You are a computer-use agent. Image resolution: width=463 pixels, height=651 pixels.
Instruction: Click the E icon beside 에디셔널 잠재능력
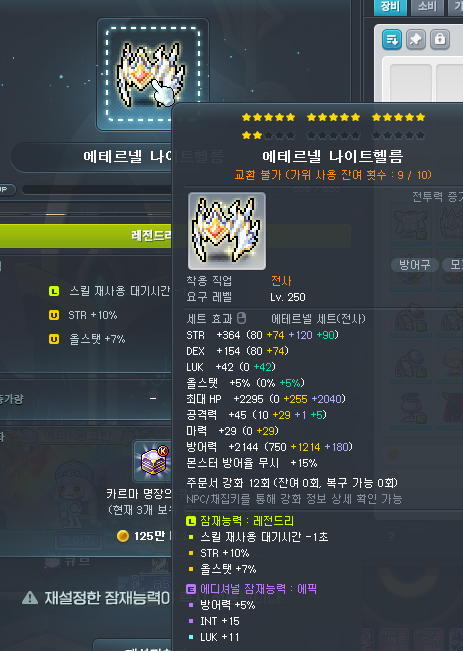pyautogui.click(x=191, y=589)
